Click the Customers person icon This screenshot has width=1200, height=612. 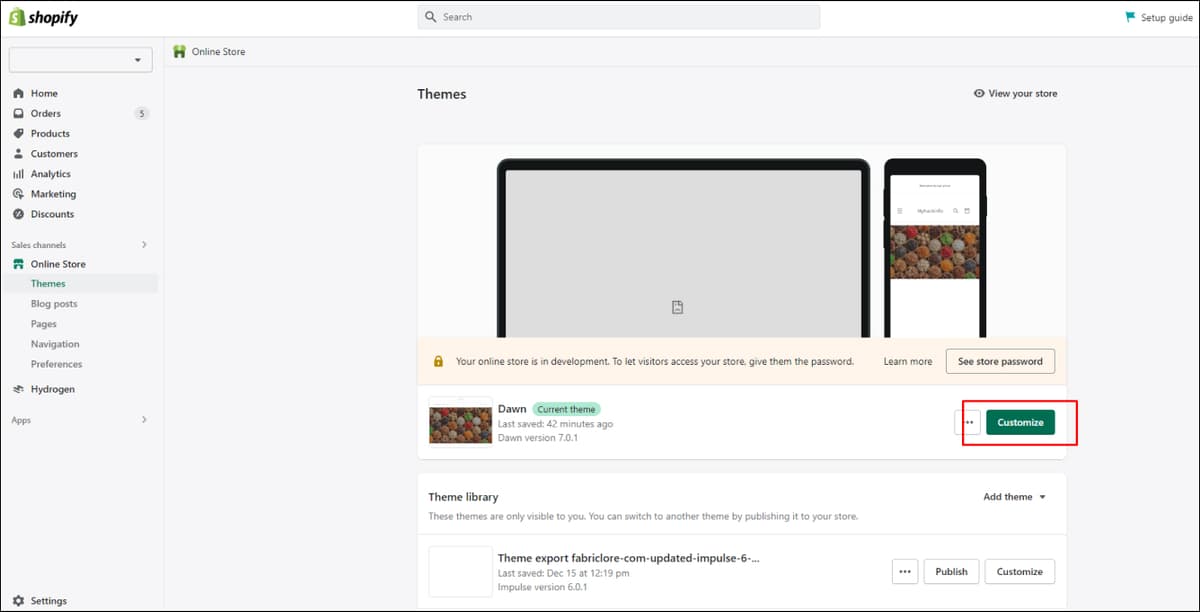click(x=18, y=153)
